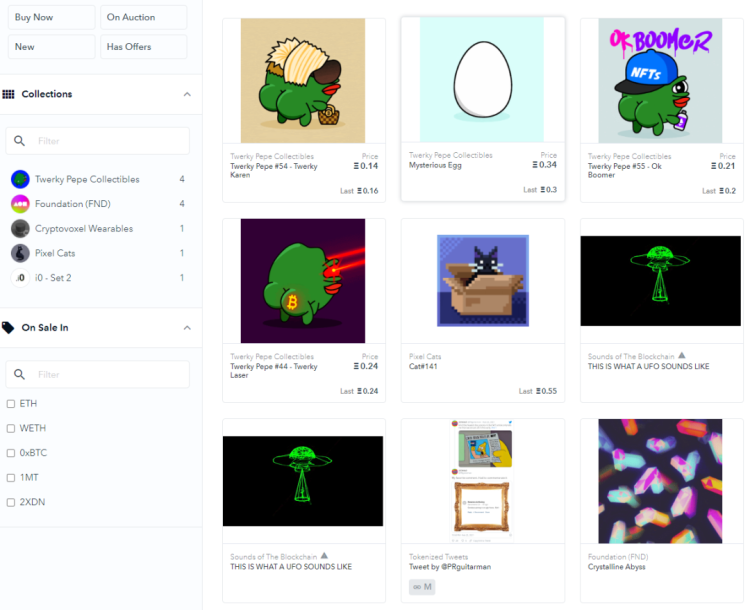Click the On Sale In tag icon
Viewport: 750px width, 610px height.
[x=8, y=328]
